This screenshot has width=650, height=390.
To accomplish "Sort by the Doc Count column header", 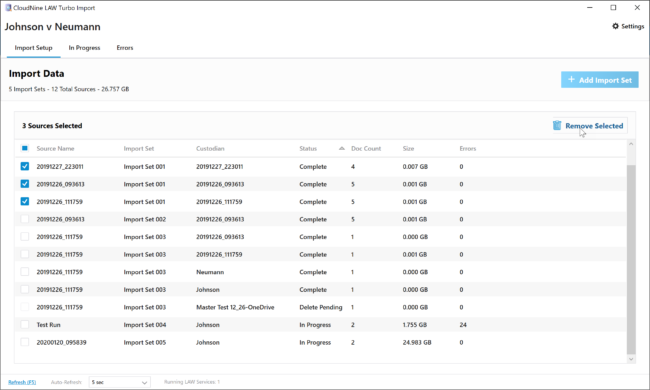I will coord(366,148).
